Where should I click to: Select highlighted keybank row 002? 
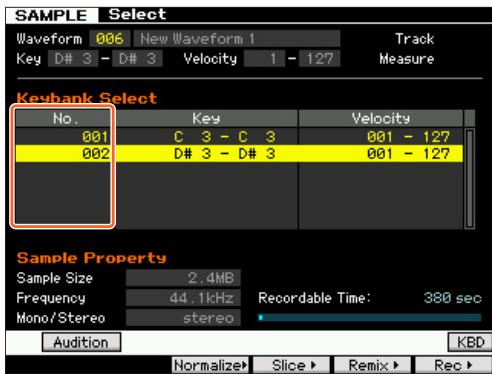(x=239, y=154)
